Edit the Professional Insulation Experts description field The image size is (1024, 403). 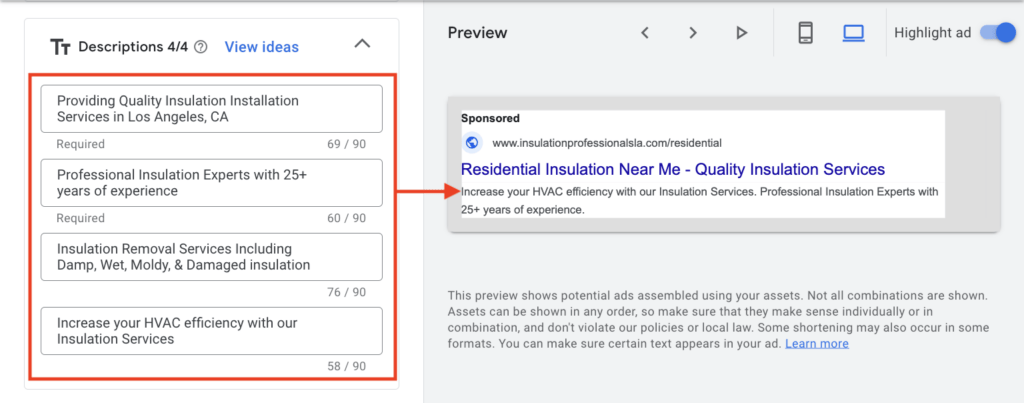tap(212, 182)
